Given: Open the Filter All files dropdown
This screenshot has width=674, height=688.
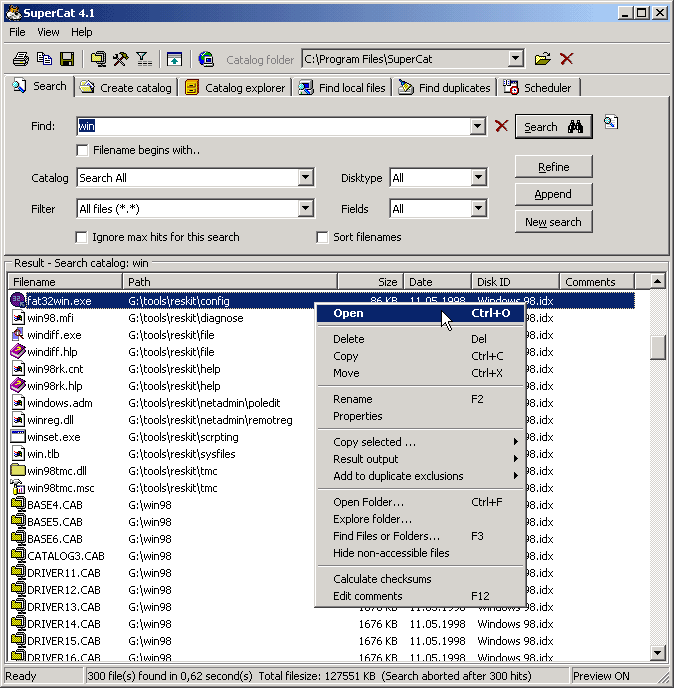Looking at the screenshot, I should tap(305, 208).
